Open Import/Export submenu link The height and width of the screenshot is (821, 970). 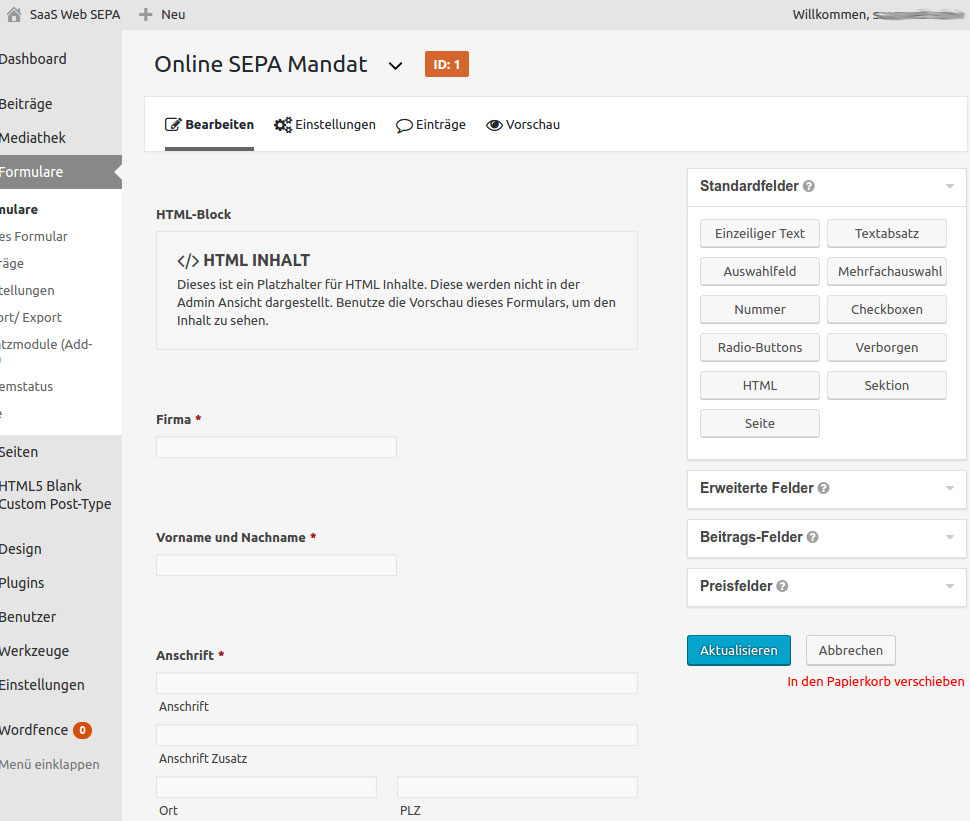31,317
